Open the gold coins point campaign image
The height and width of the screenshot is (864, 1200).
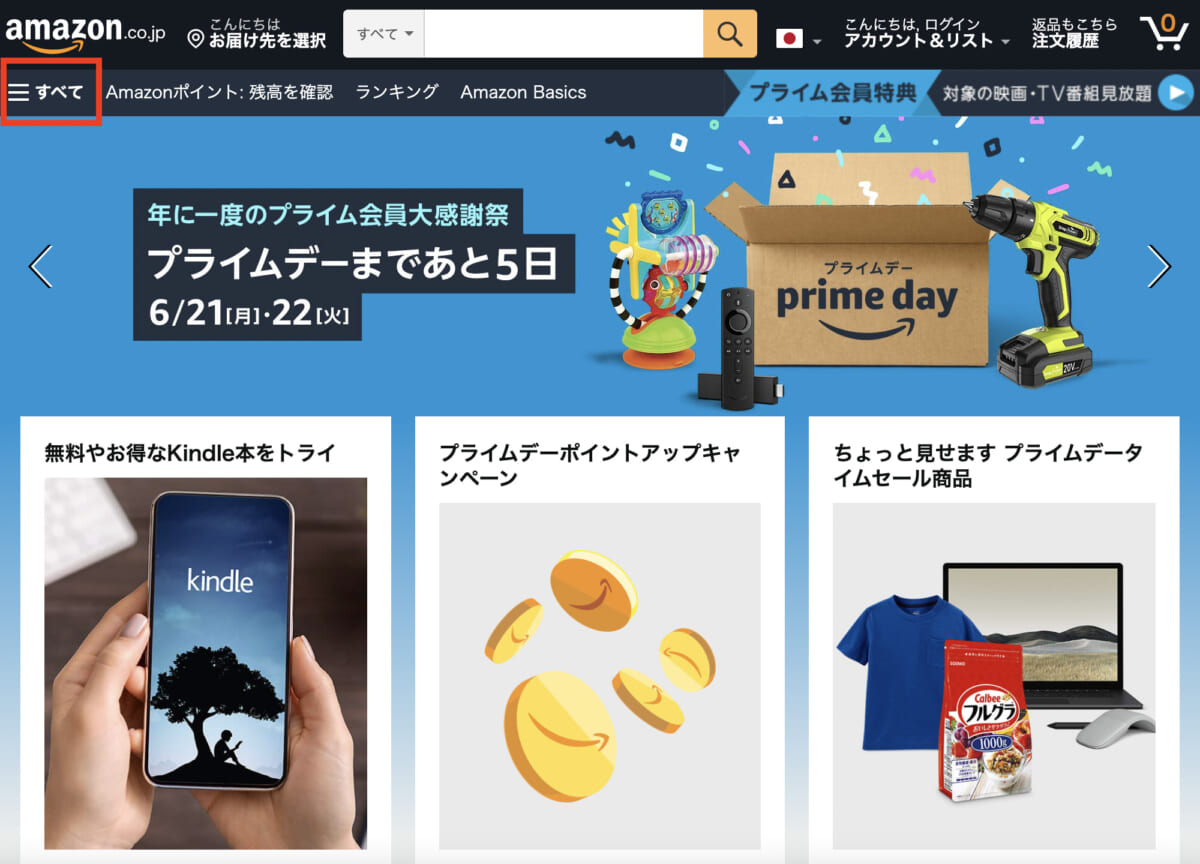(600, 676)
